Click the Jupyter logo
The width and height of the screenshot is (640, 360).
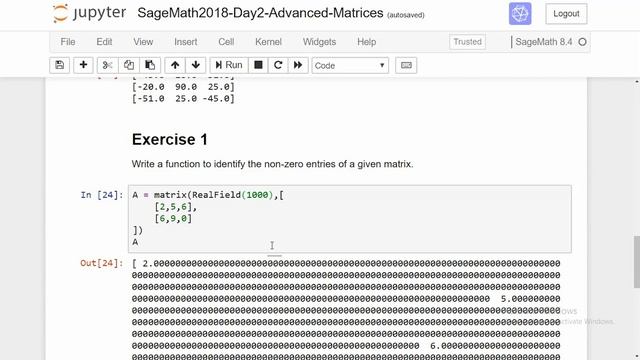[x=89, y=13]
